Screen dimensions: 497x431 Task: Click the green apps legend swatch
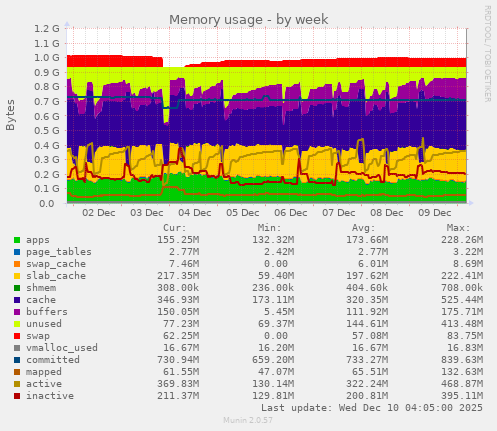click(x=17, y=240)
